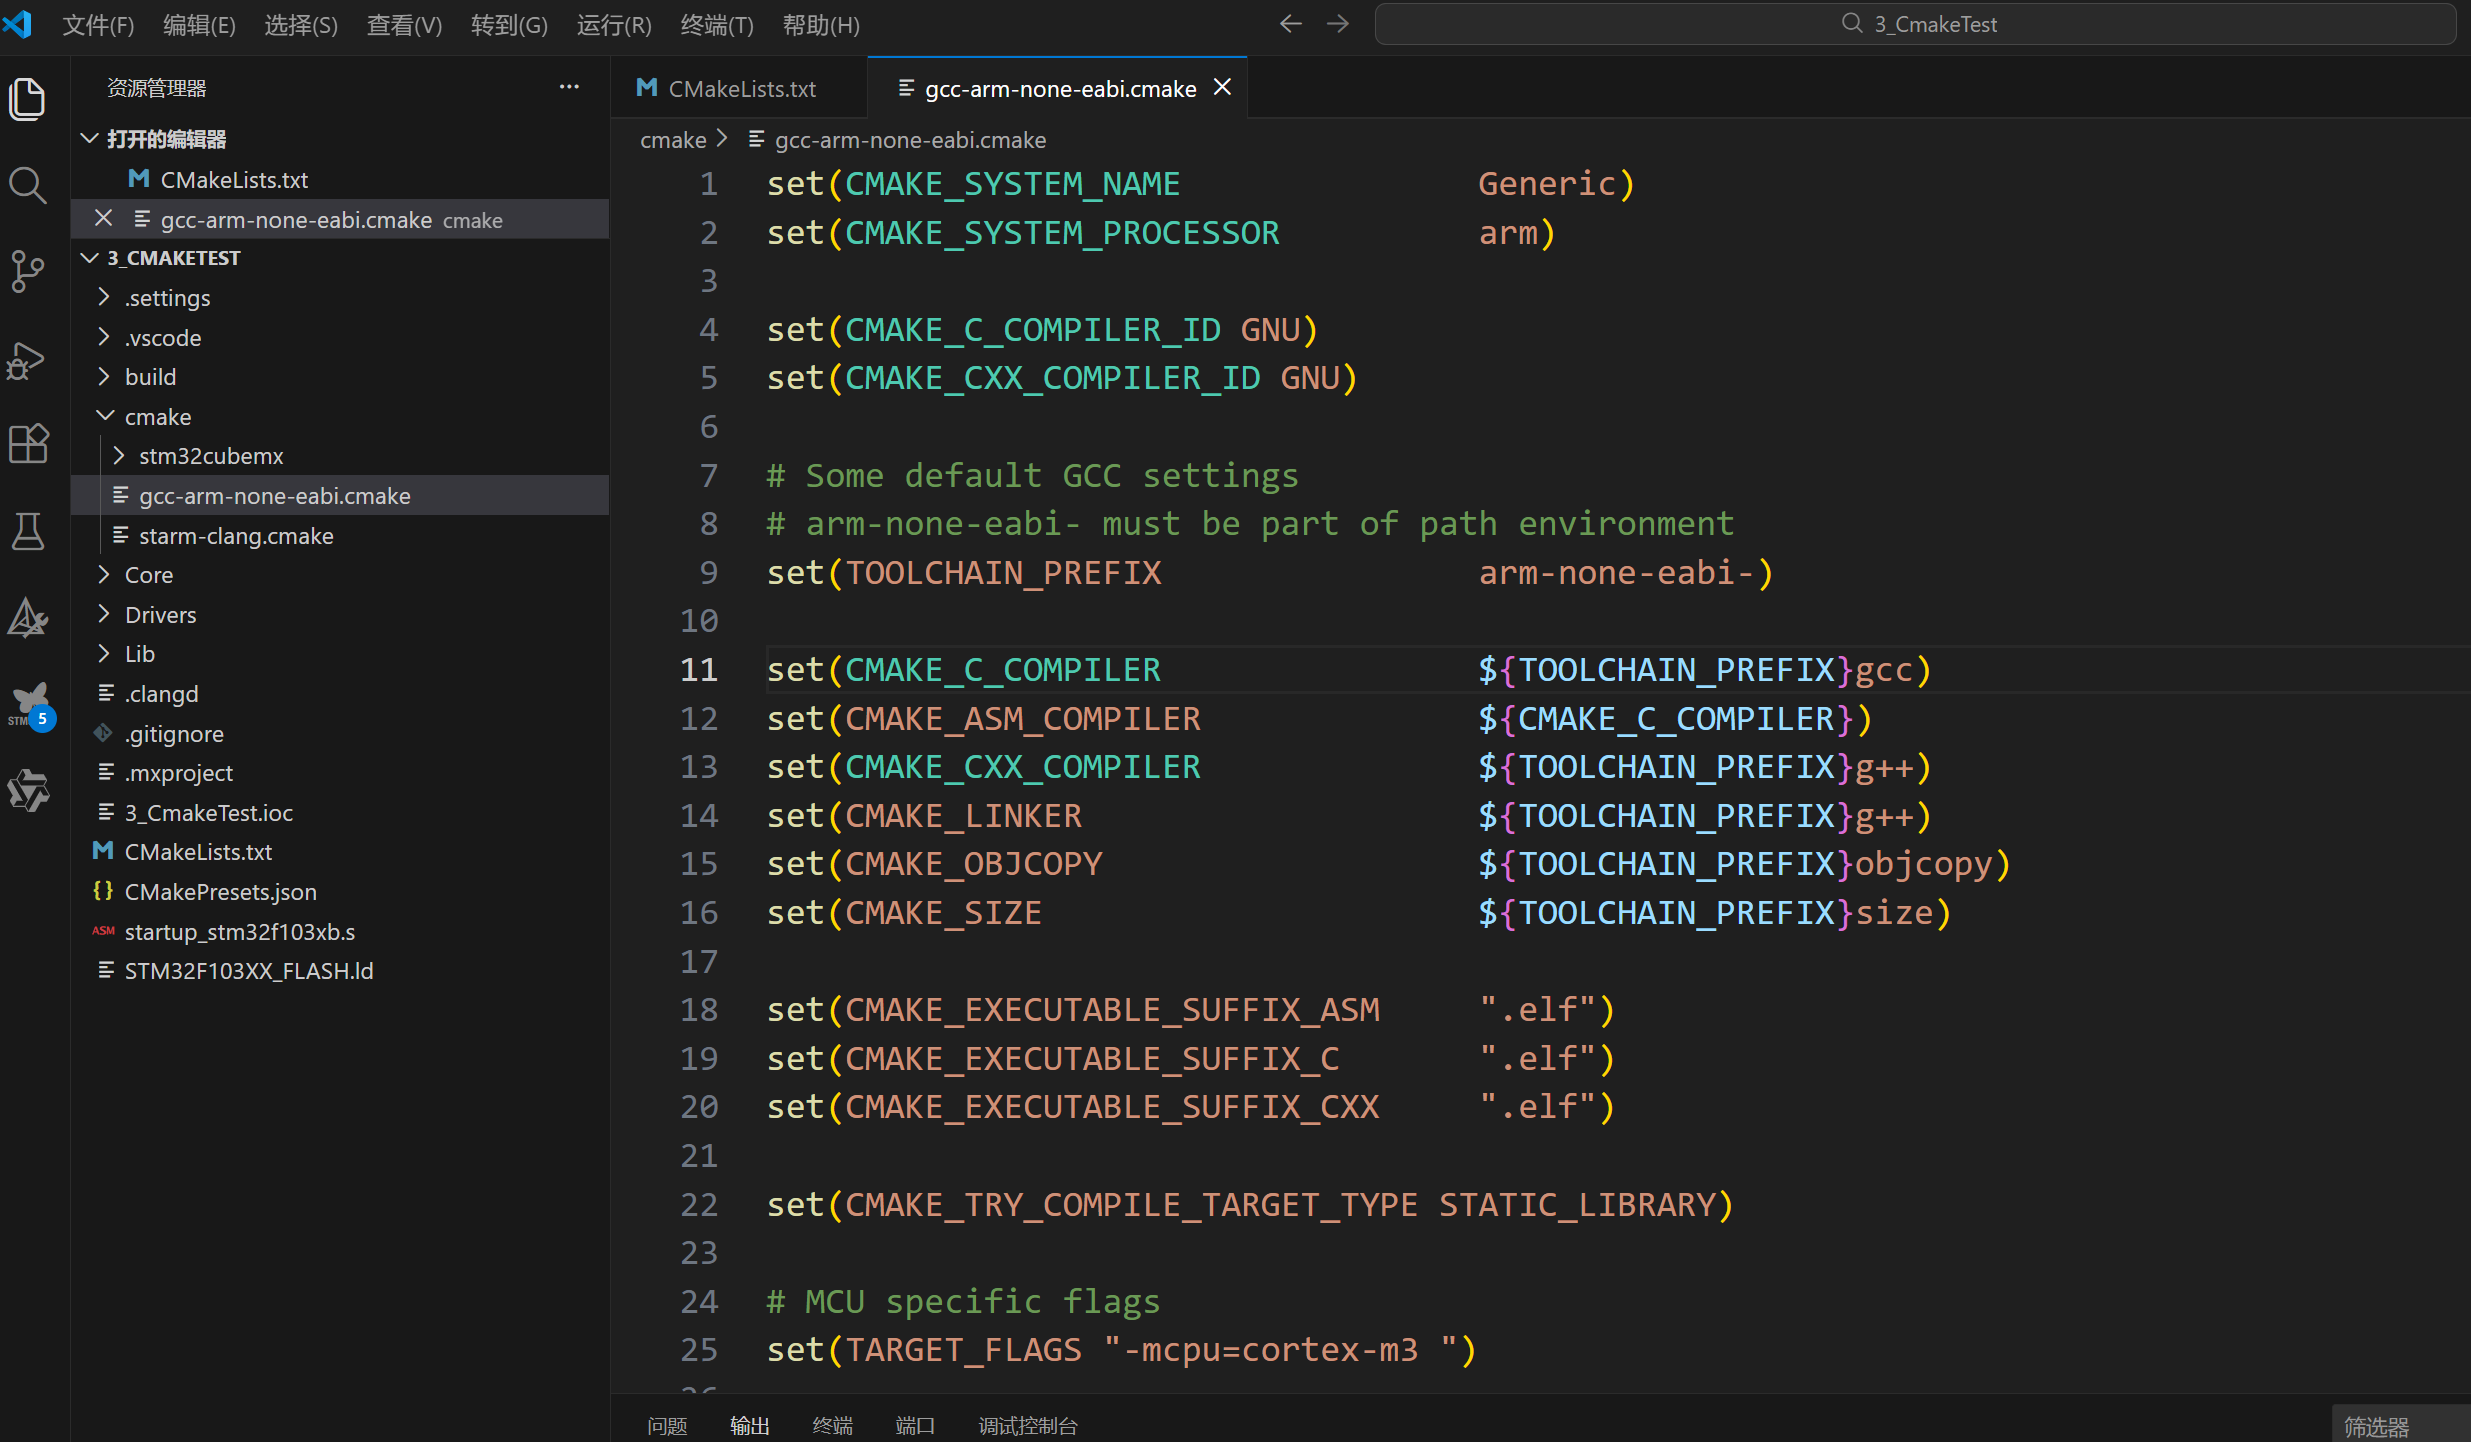Screen dimensions: 2471x1442
Task: Click the 筛选器 filter input
Action: coord(2400,1426)
